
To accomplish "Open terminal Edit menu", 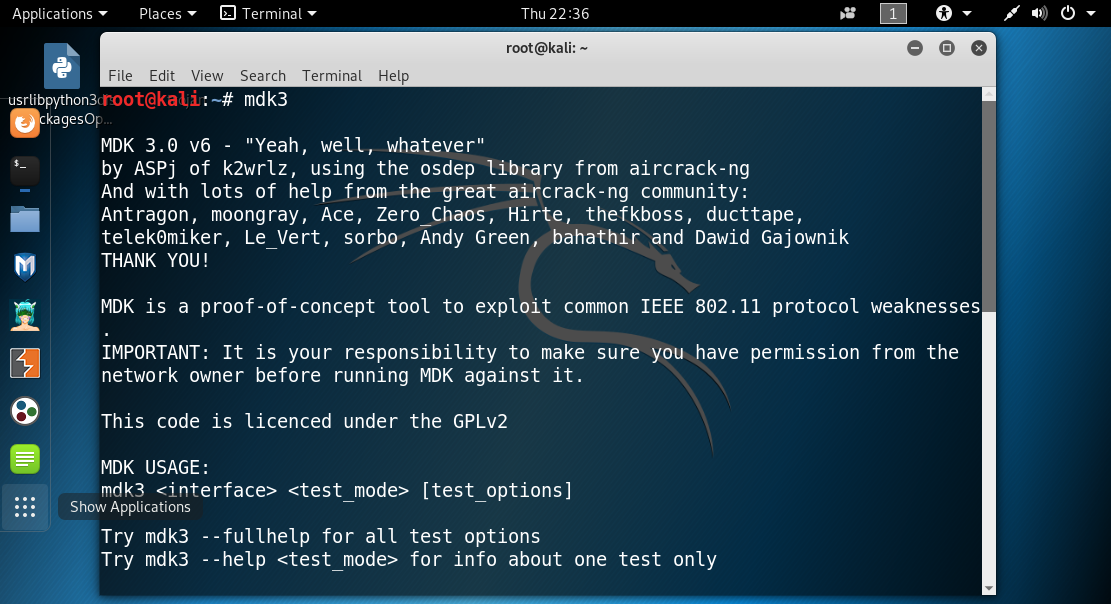I will (162, 76).
